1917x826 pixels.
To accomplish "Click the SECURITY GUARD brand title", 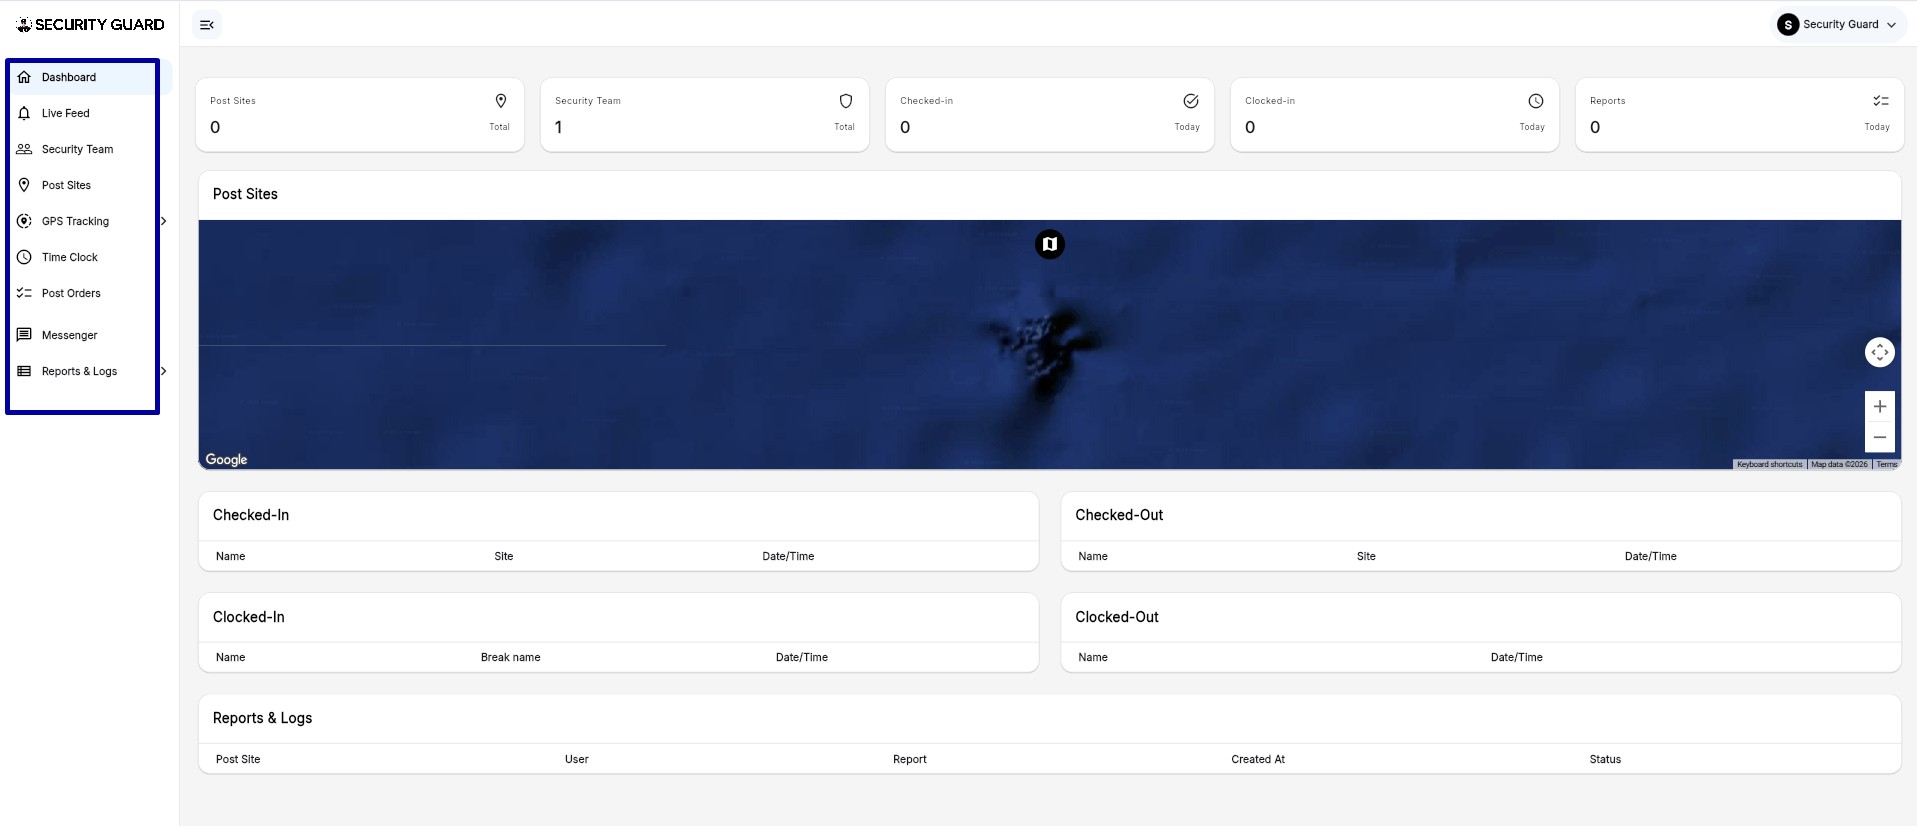I will click(x=99, y=25).
